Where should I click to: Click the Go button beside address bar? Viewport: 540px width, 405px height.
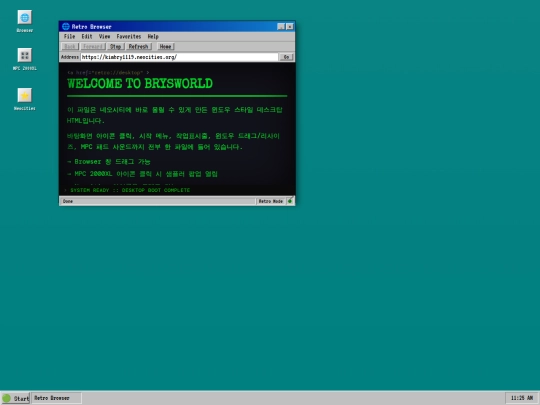click(286, 57)
